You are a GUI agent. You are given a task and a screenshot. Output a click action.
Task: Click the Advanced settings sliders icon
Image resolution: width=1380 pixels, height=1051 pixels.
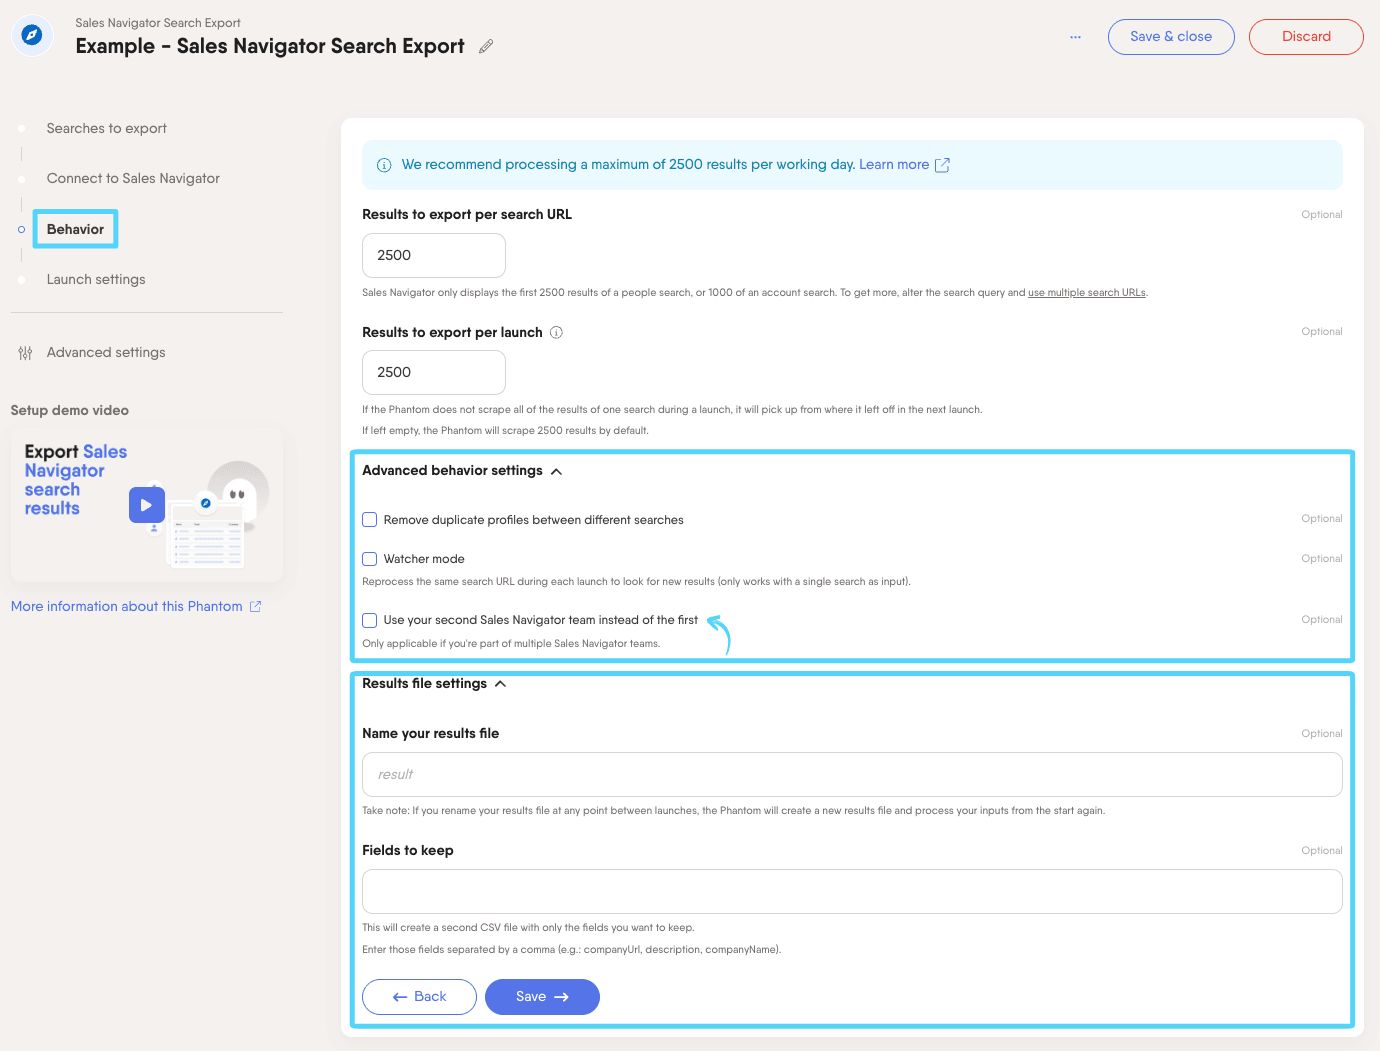click(25, 353)
